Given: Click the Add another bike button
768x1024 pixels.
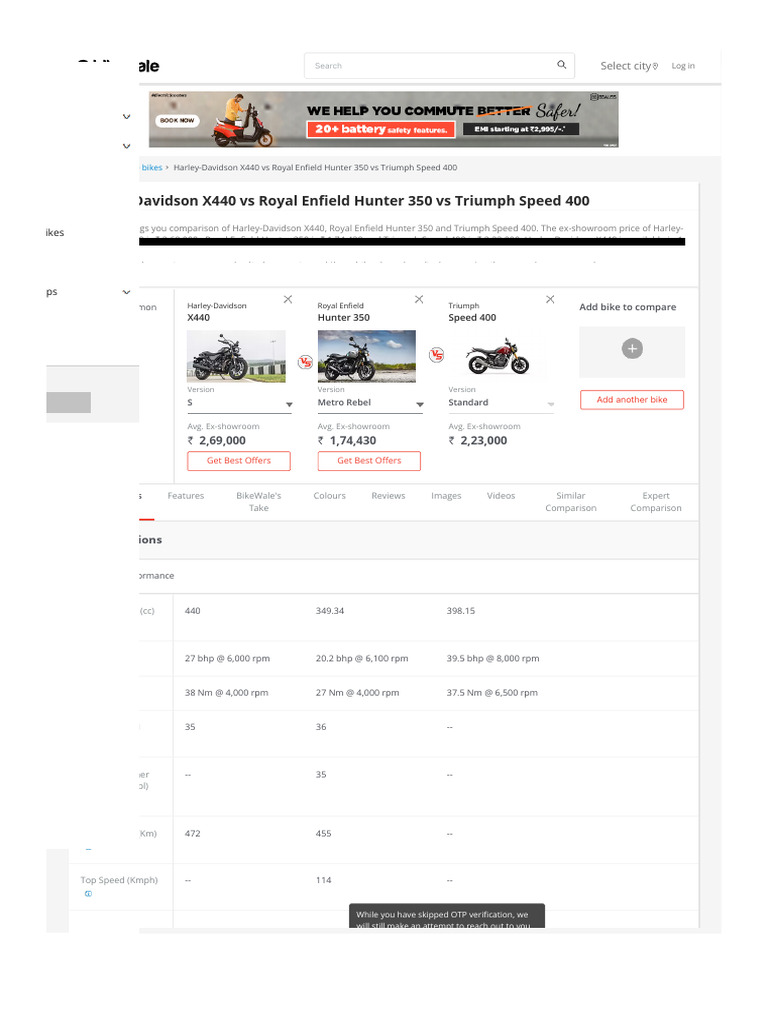Looking at the screenshot, I should coord(632,400).
